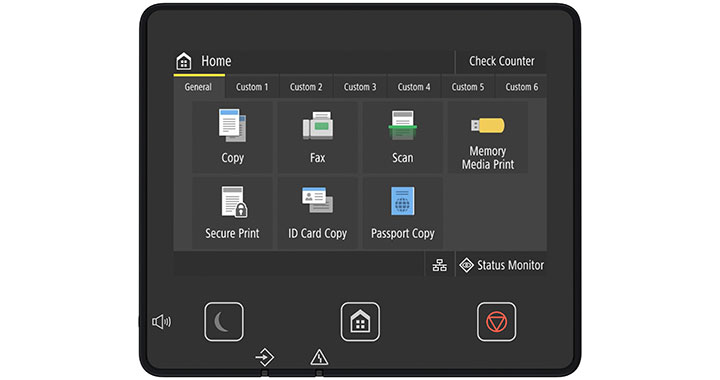
Task: Open the Fax function
Action: click(317, 137)
